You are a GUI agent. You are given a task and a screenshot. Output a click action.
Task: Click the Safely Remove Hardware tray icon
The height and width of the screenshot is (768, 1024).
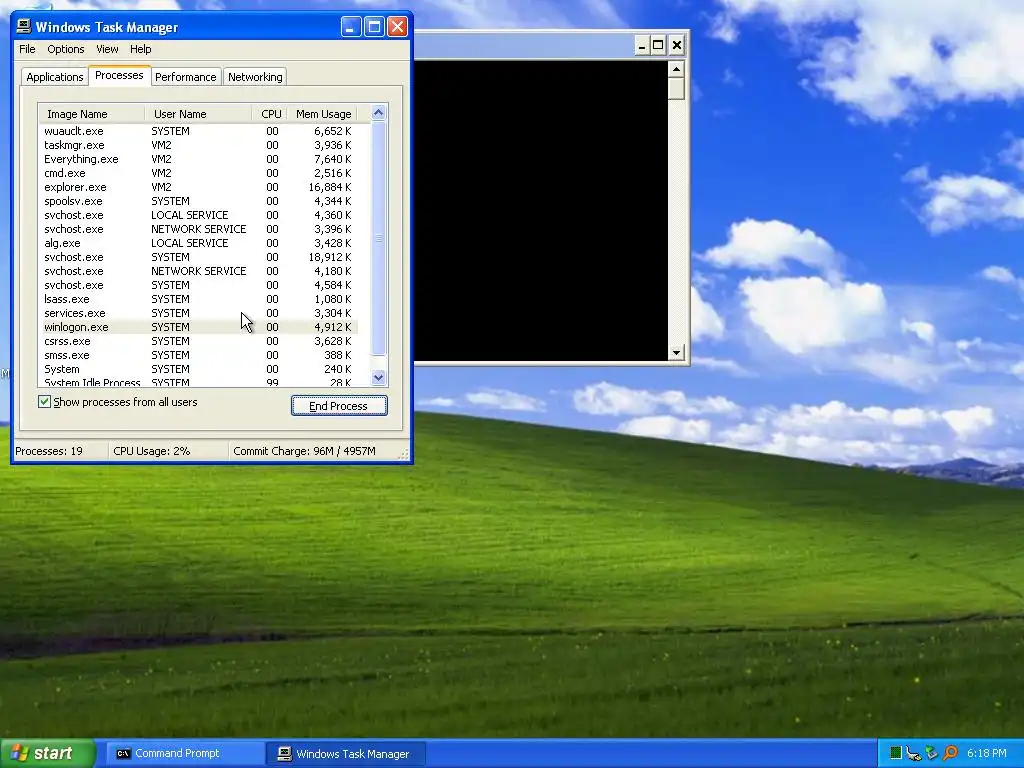pos(931,753)
